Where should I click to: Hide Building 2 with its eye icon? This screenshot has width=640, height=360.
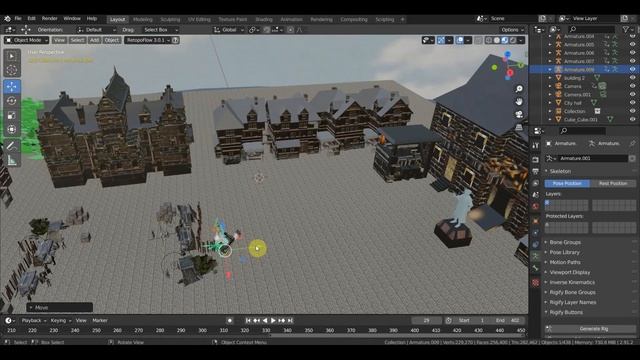632,78
